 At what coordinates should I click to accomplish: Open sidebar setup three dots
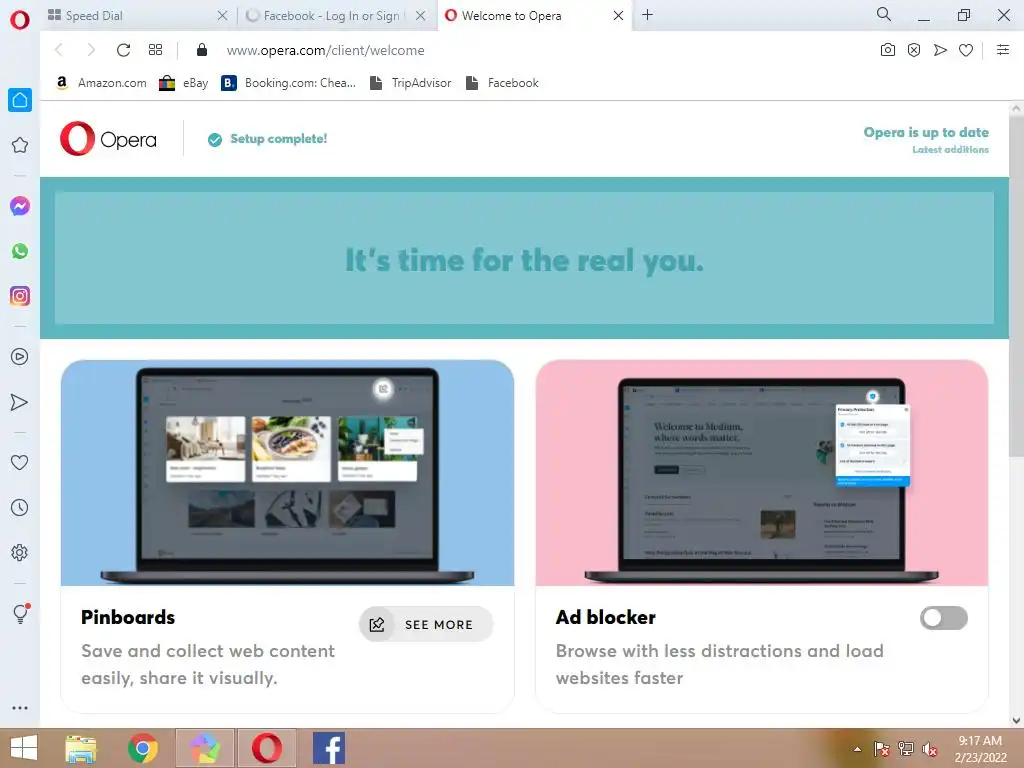pos(20,708)
